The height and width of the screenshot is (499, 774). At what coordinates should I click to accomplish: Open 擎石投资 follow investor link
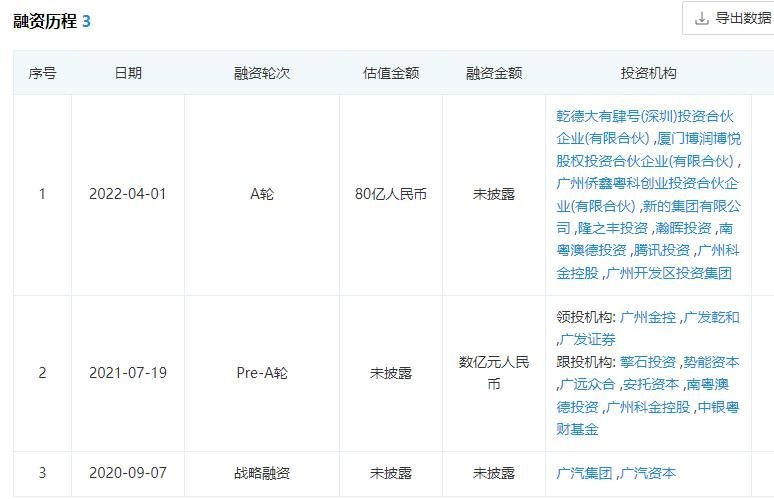click(x=648, y=362)
